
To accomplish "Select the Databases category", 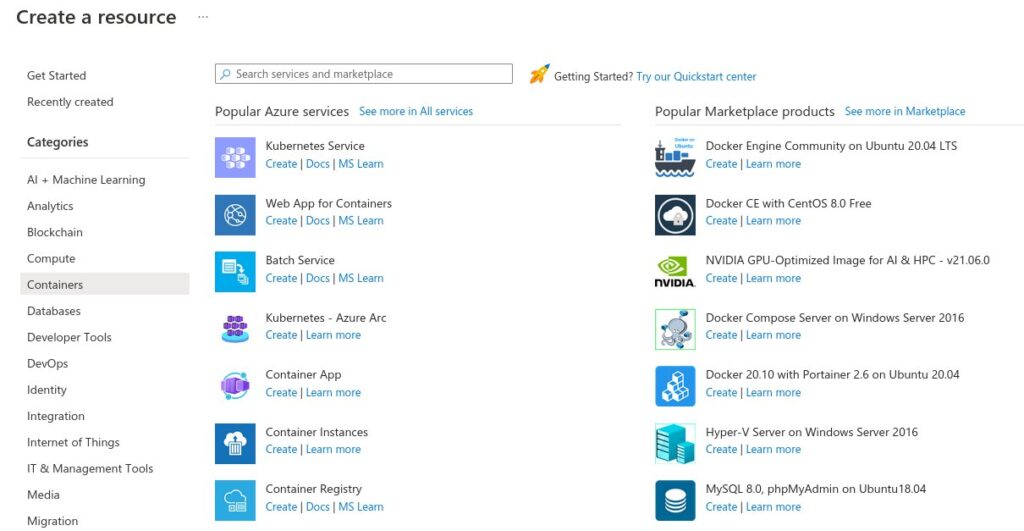I will pyautogui.click(x=54, y=311).
